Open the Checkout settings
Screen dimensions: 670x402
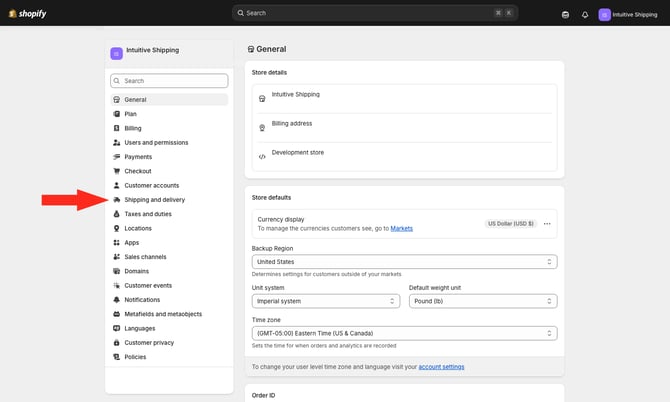click(169, 171)
